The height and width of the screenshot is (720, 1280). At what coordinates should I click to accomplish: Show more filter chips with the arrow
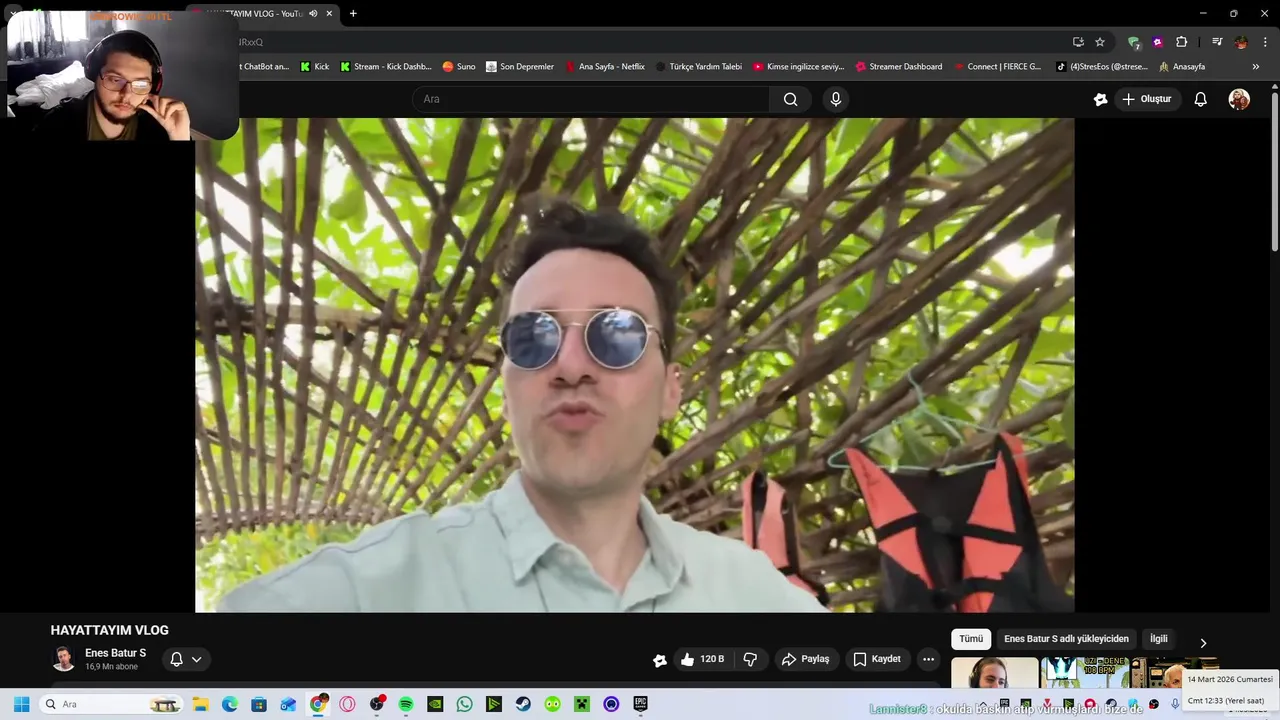pyautogui.click(x=1203, y=642)
